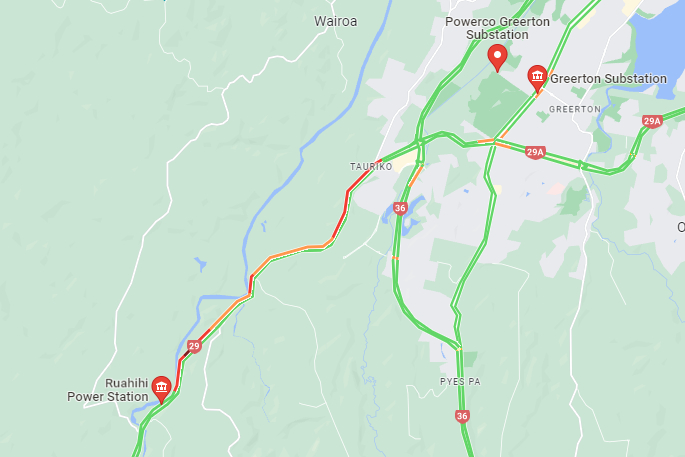Click the 29A shield at the east edge
Image resolution: width=685 pixels, height=457 pixels.
tap(652, 121)
